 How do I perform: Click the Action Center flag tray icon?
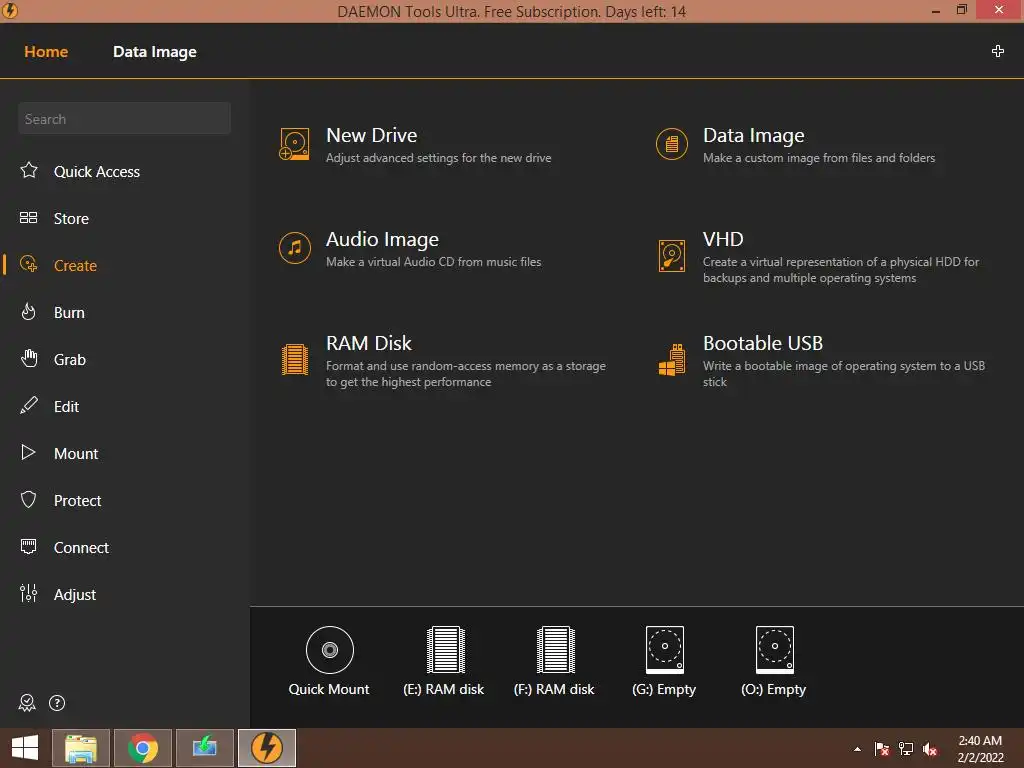[x=881, y=749]
